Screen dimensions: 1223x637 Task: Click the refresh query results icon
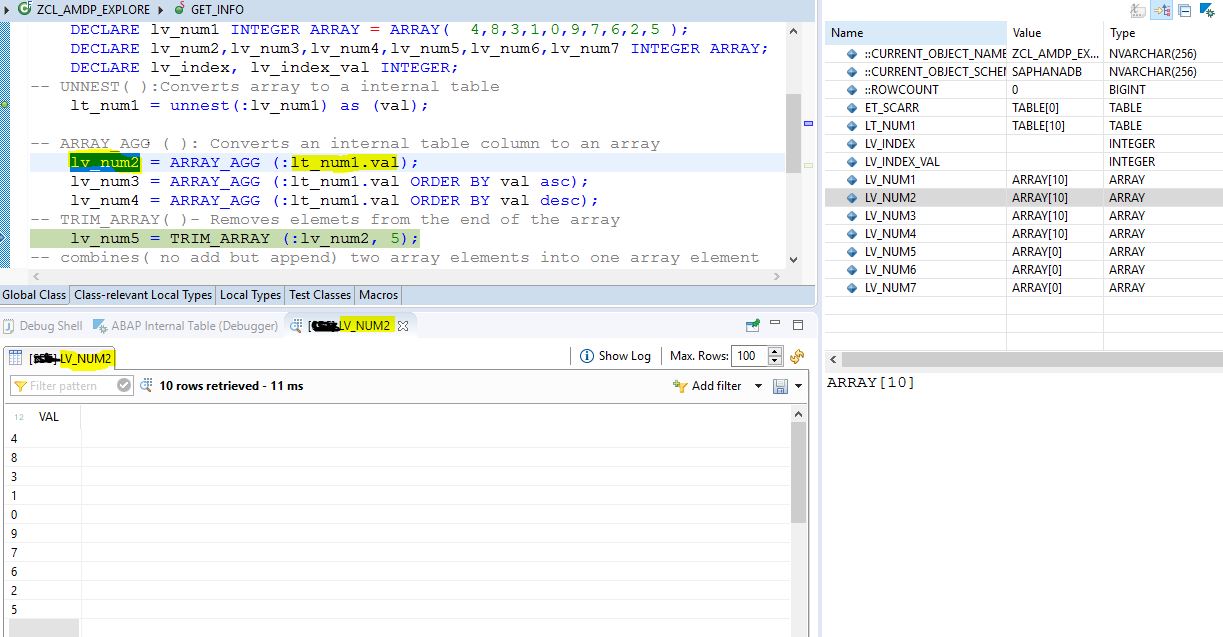point(796,356)
